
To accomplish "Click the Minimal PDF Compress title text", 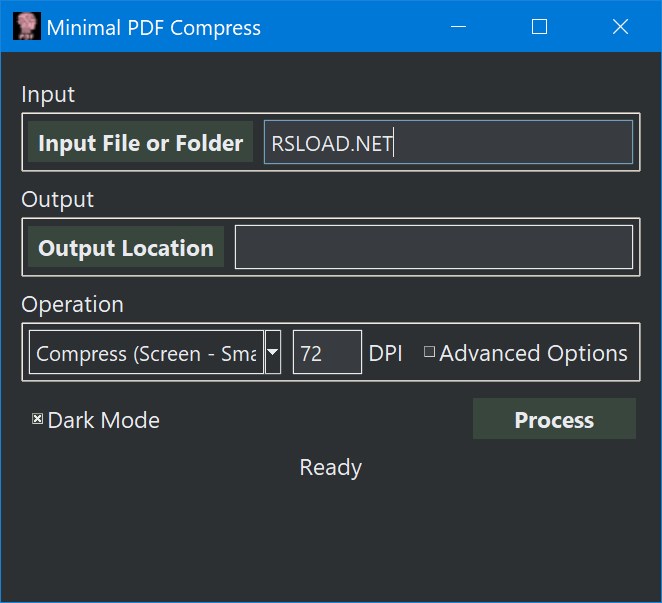I will [154, 28].
